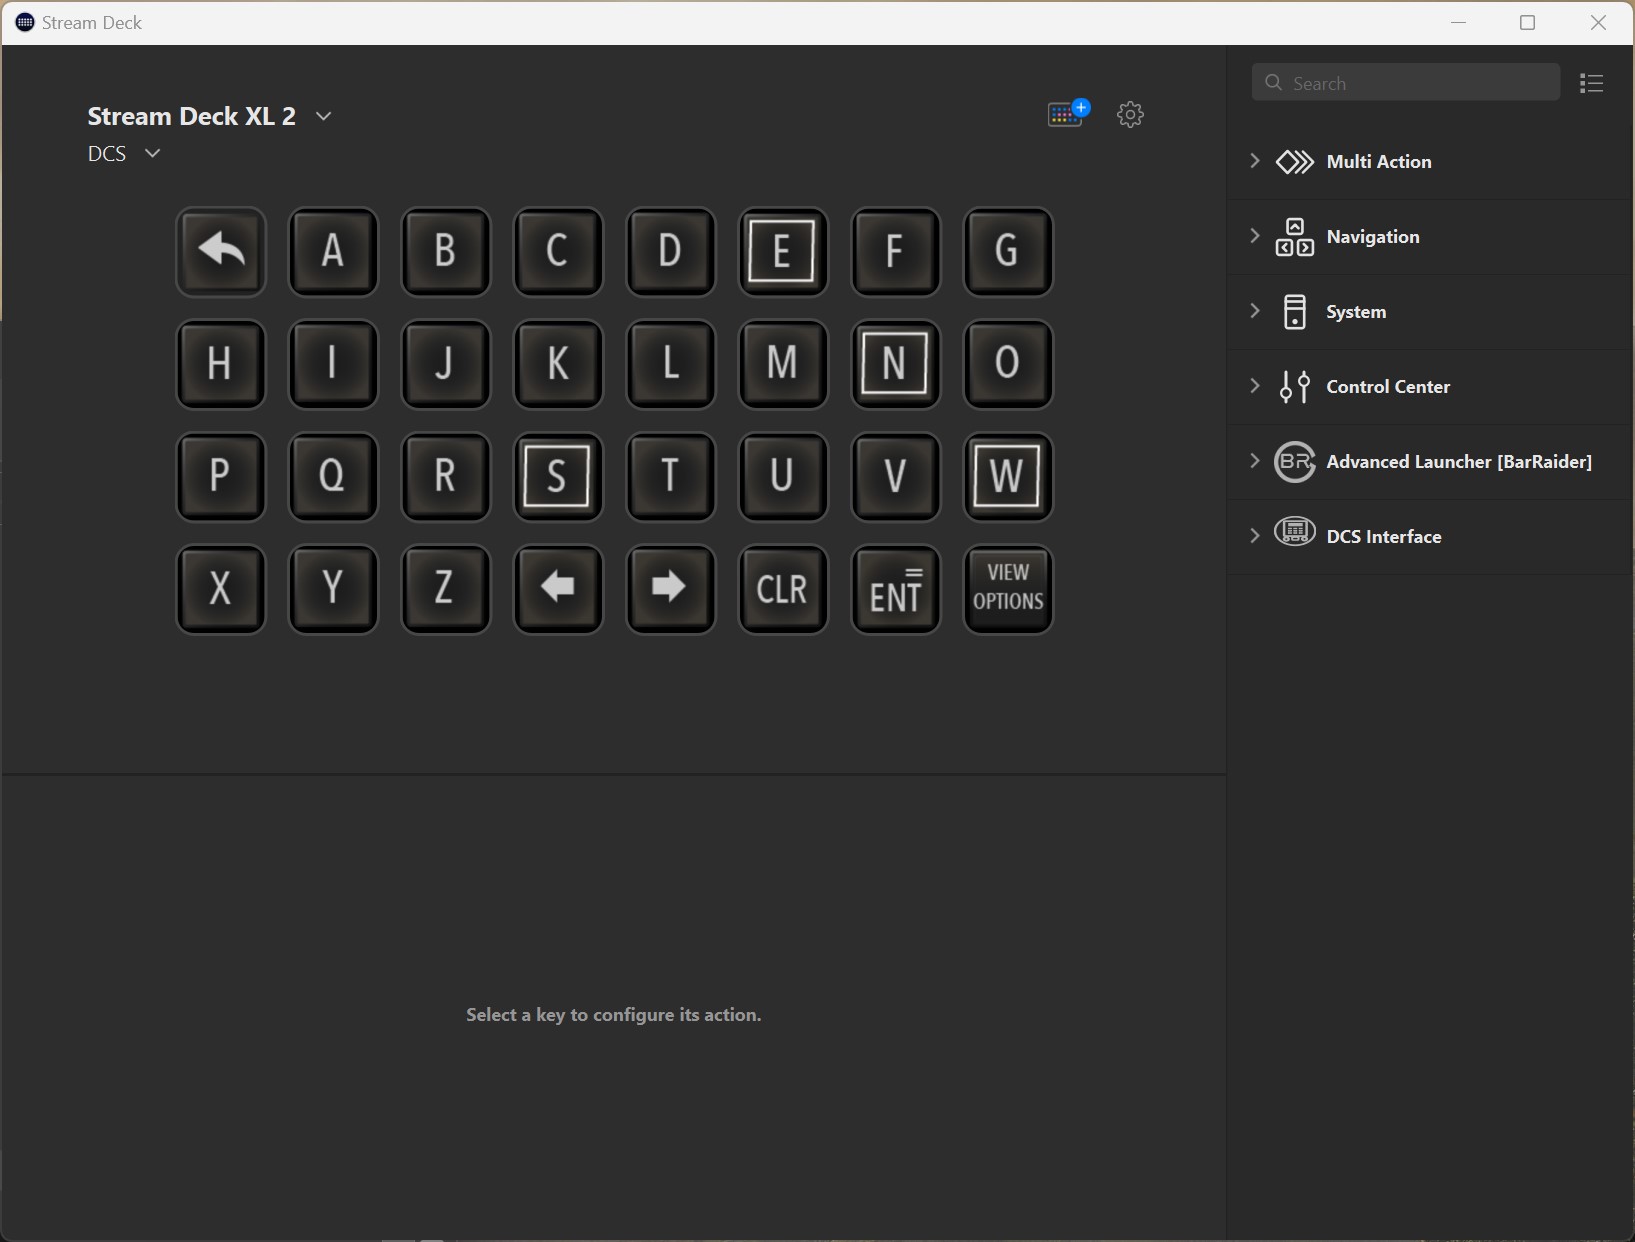Click the DCS Interface plugin icon
Screen dimensions: 1635x1242
(1294, 535)
